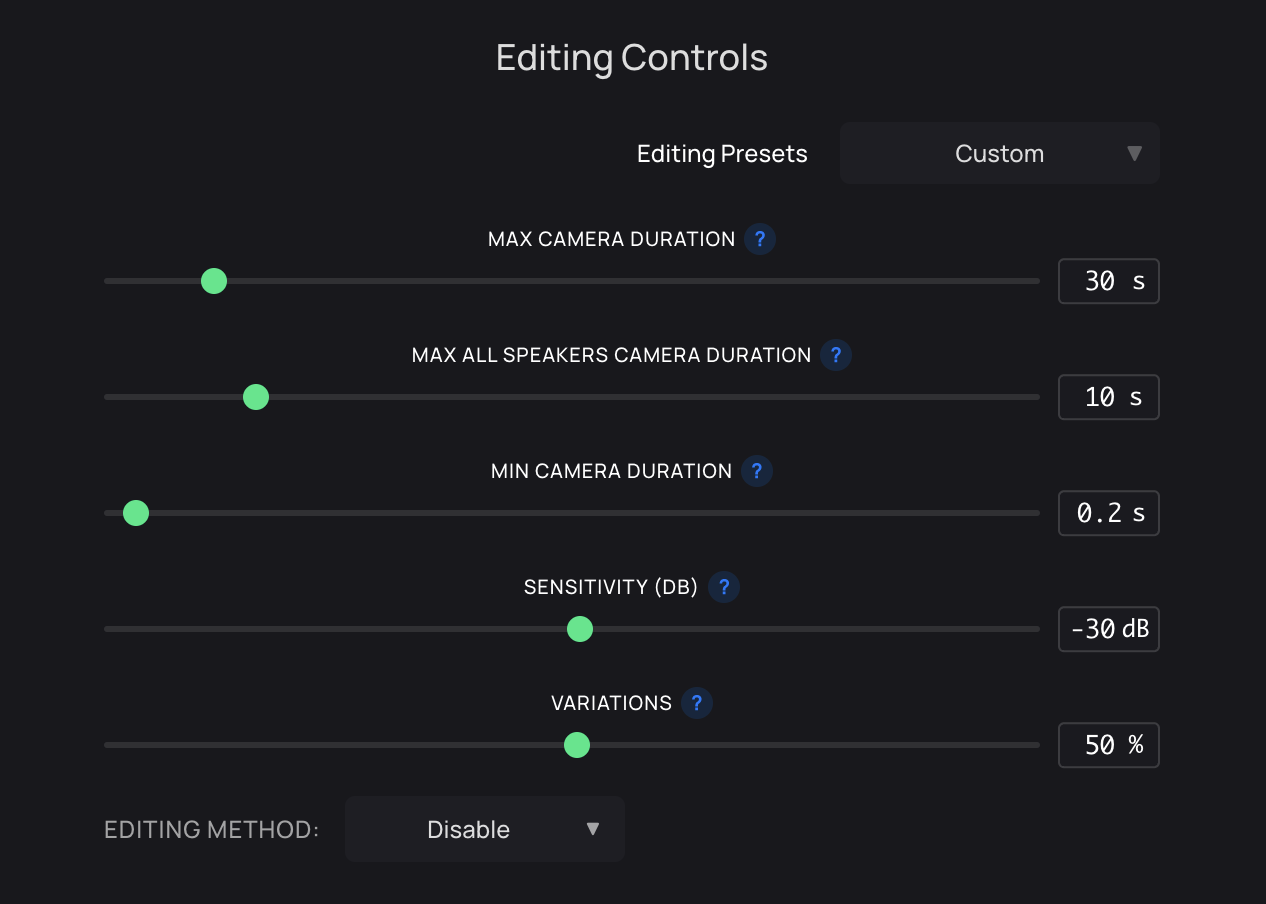Viewport: 1266px width, 904px height.
Task: Open the Editing Method dropdown showing Disable
Action: 484,829
